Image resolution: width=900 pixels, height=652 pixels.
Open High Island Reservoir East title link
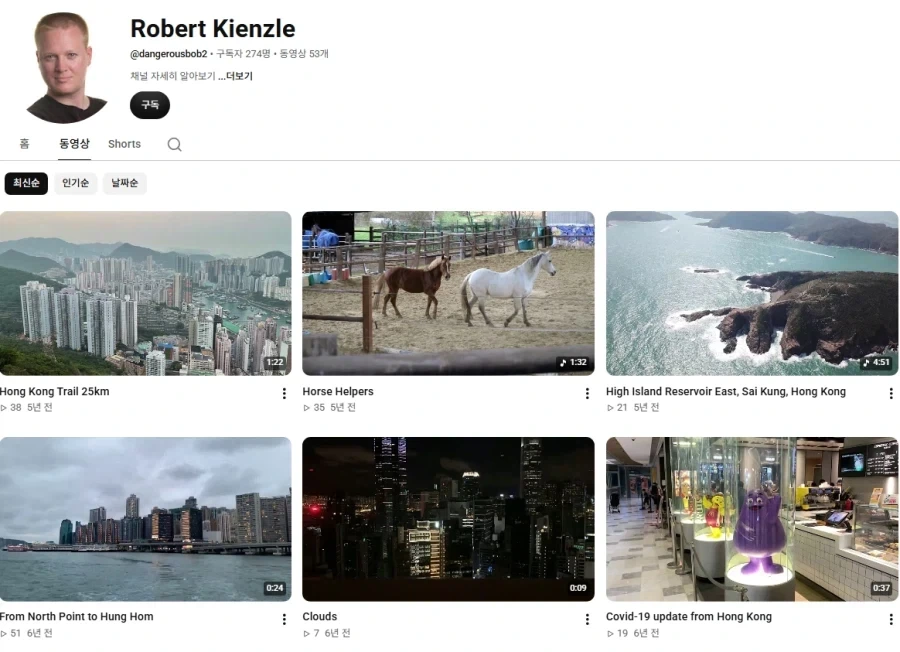[x=726, y=391]
